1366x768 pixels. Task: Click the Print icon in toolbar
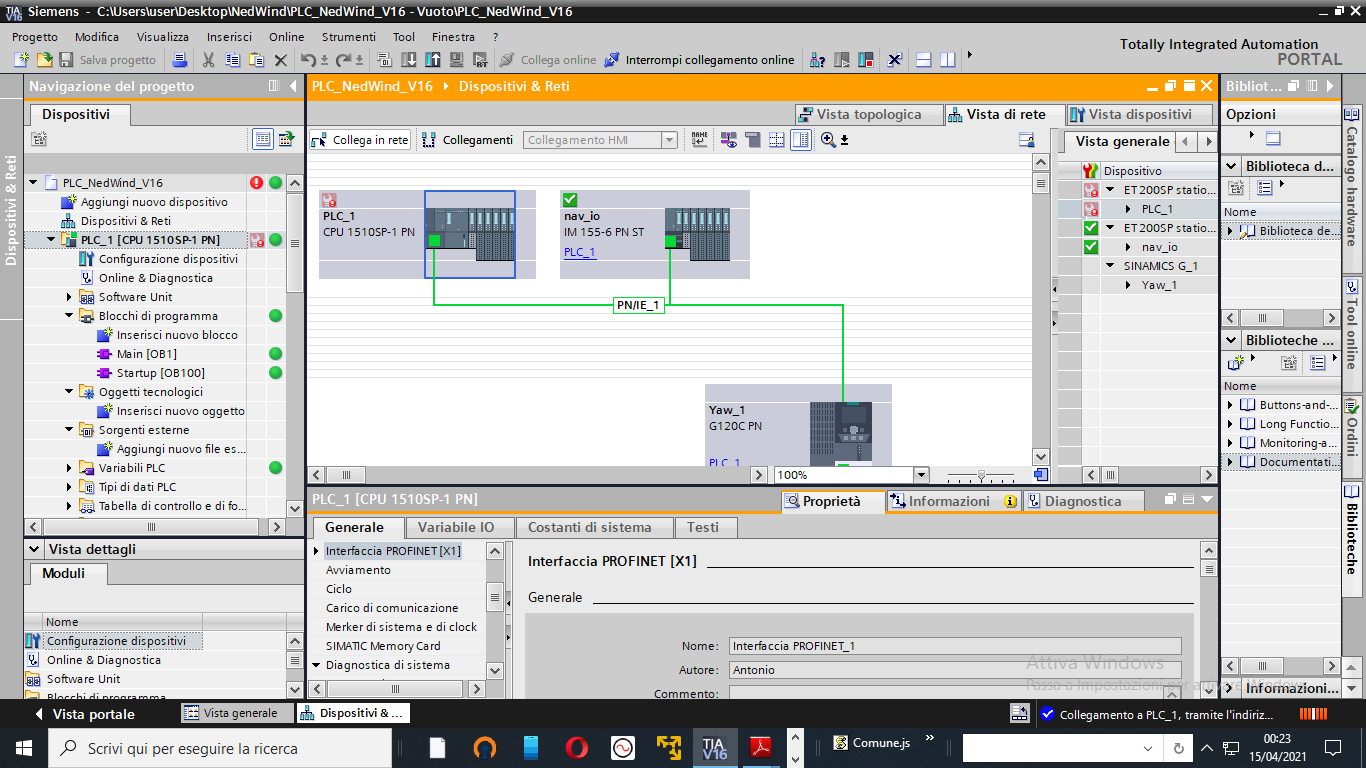click(x=179, y=60)
